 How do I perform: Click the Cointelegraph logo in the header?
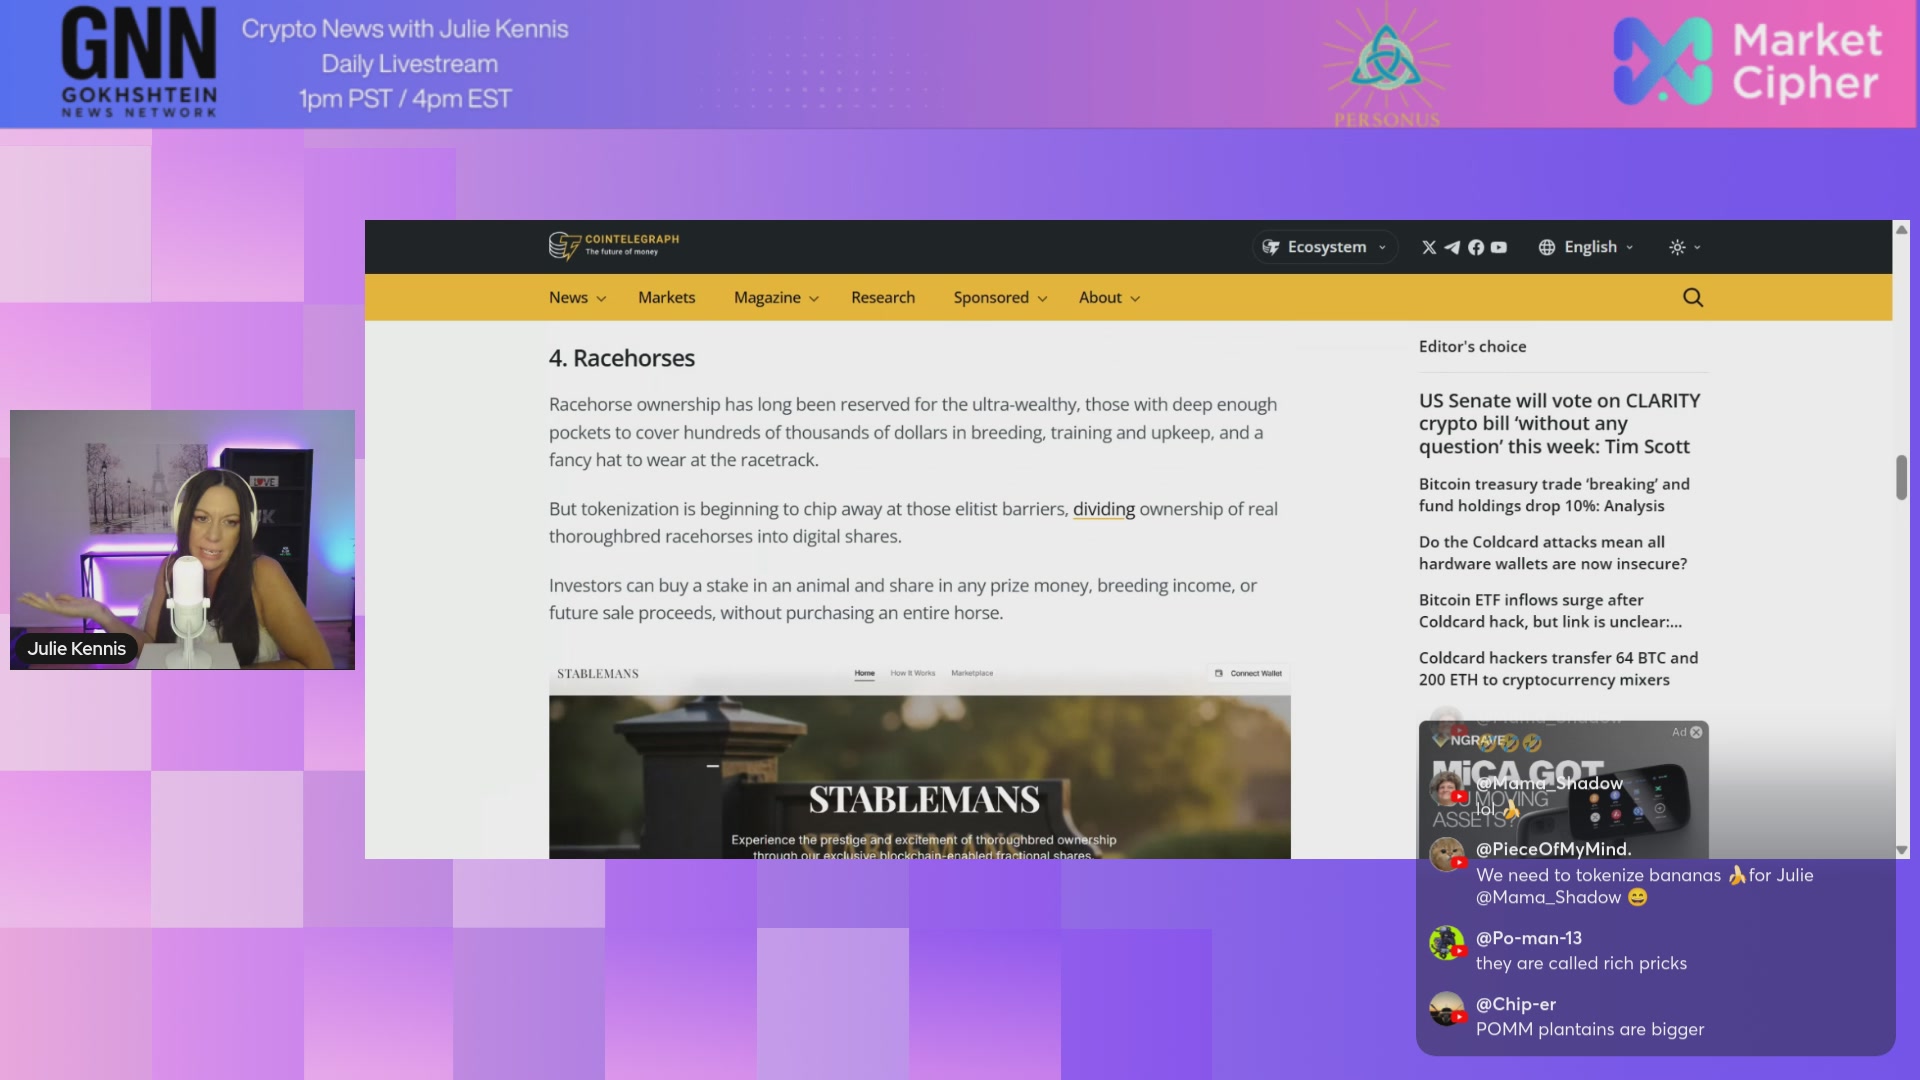pyautogui.click(x=614, y=245)
